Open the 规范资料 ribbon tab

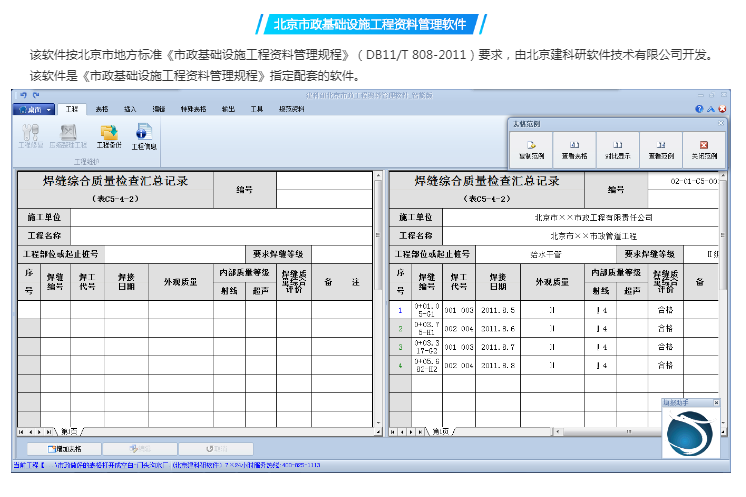(x=291, y=109)
